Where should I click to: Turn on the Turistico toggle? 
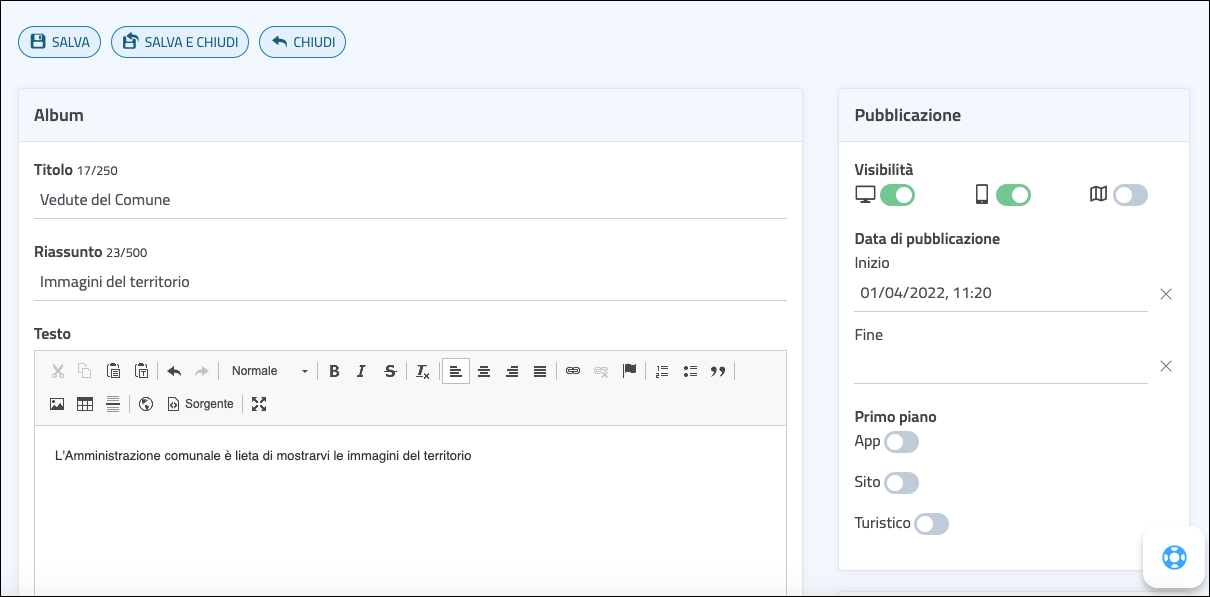931,524
